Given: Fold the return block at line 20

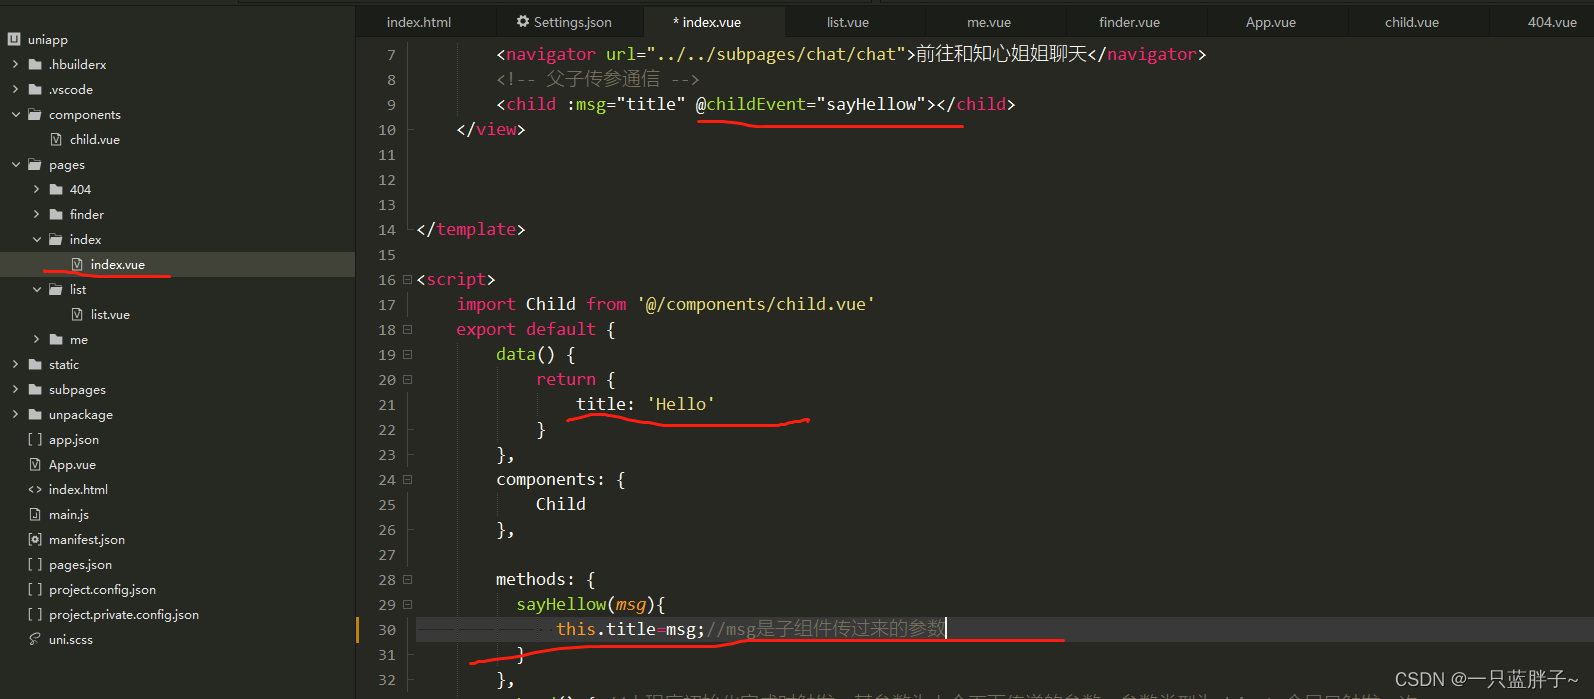Looking at the screenshot, I should pyautogui.click(x=407, y=380).
